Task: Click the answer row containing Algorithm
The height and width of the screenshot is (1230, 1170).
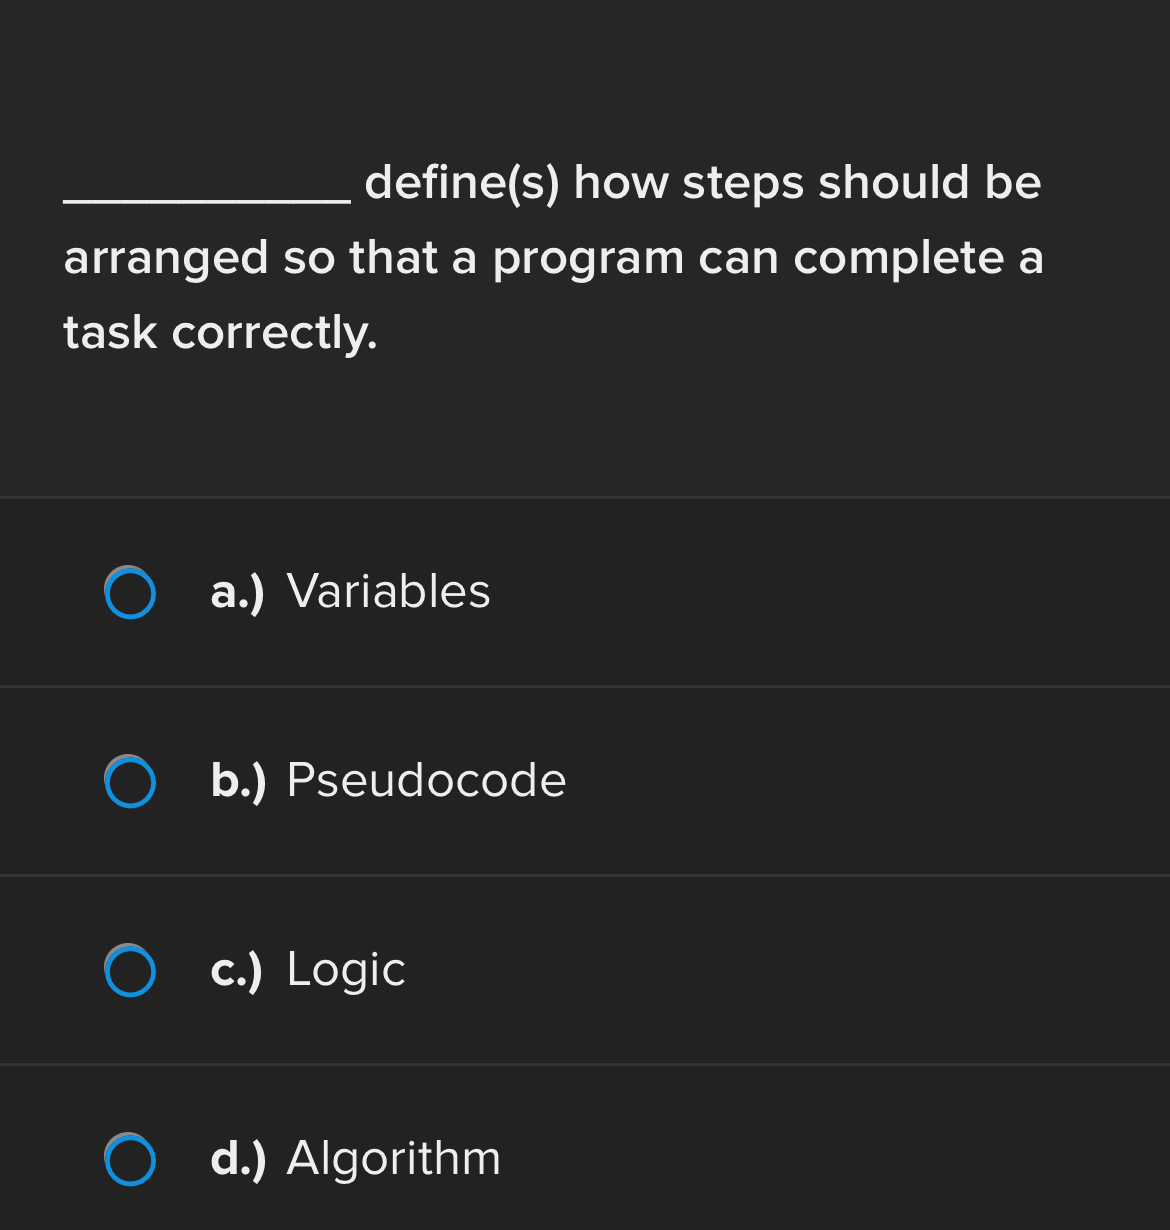Action: 585,1150
